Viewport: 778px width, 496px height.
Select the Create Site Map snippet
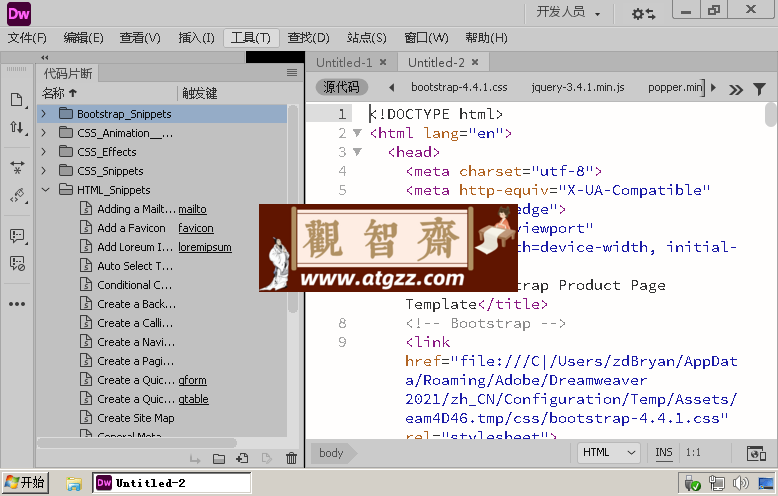pyautogui.click(x=135, y=418)
